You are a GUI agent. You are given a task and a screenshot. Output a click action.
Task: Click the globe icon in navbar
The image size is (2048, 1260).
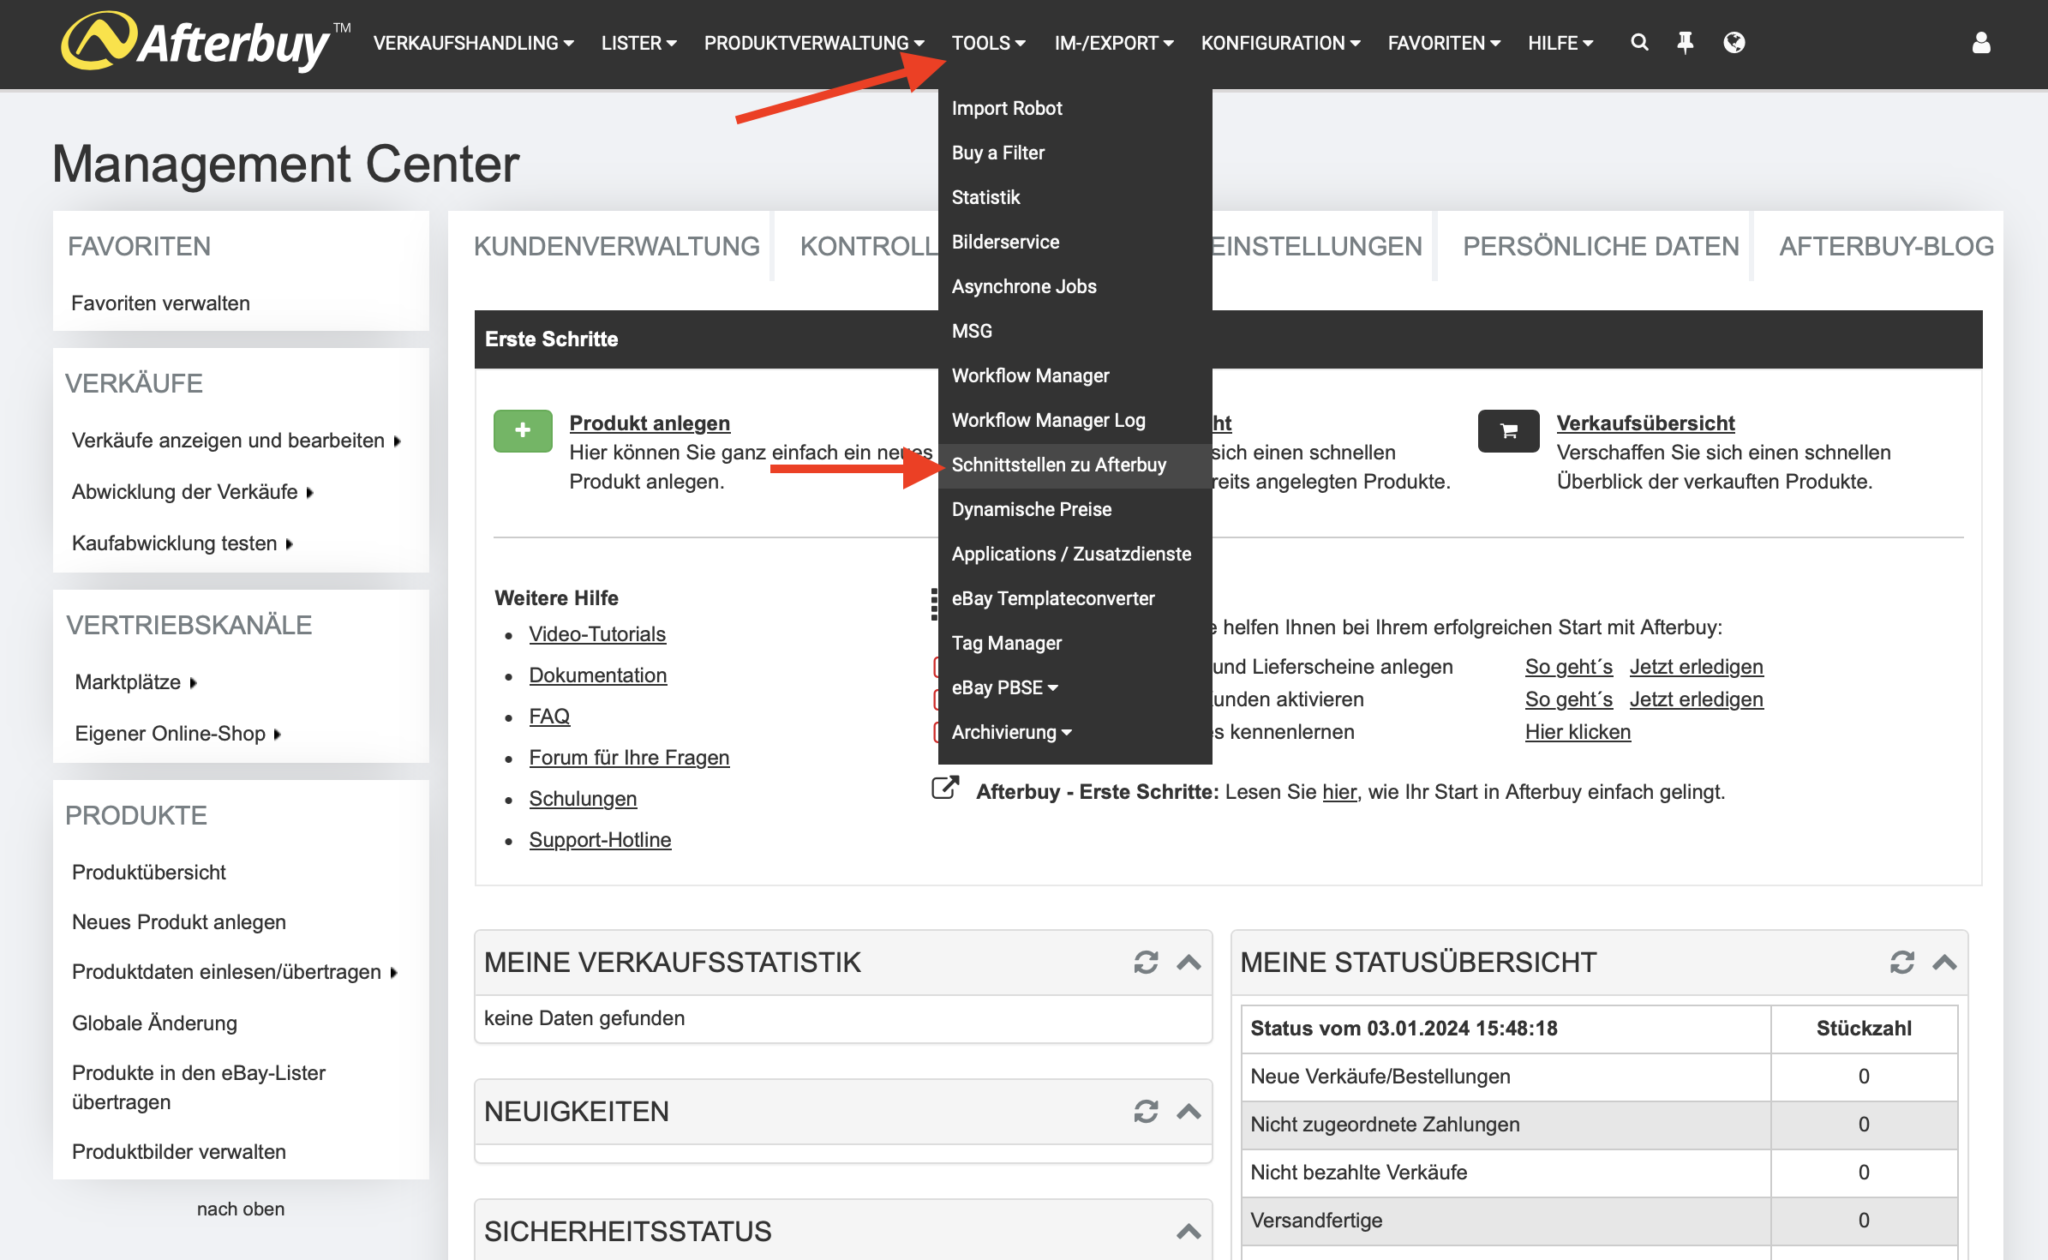click(x=1734, y=42)
